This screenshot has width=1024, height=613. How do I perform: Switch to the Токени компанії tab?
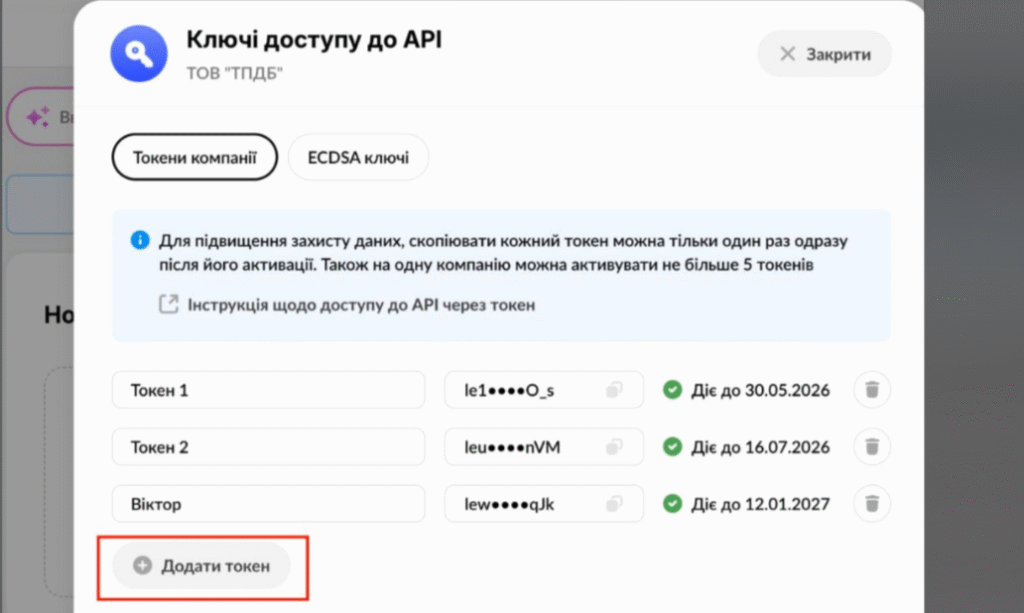tap(194, 157)
